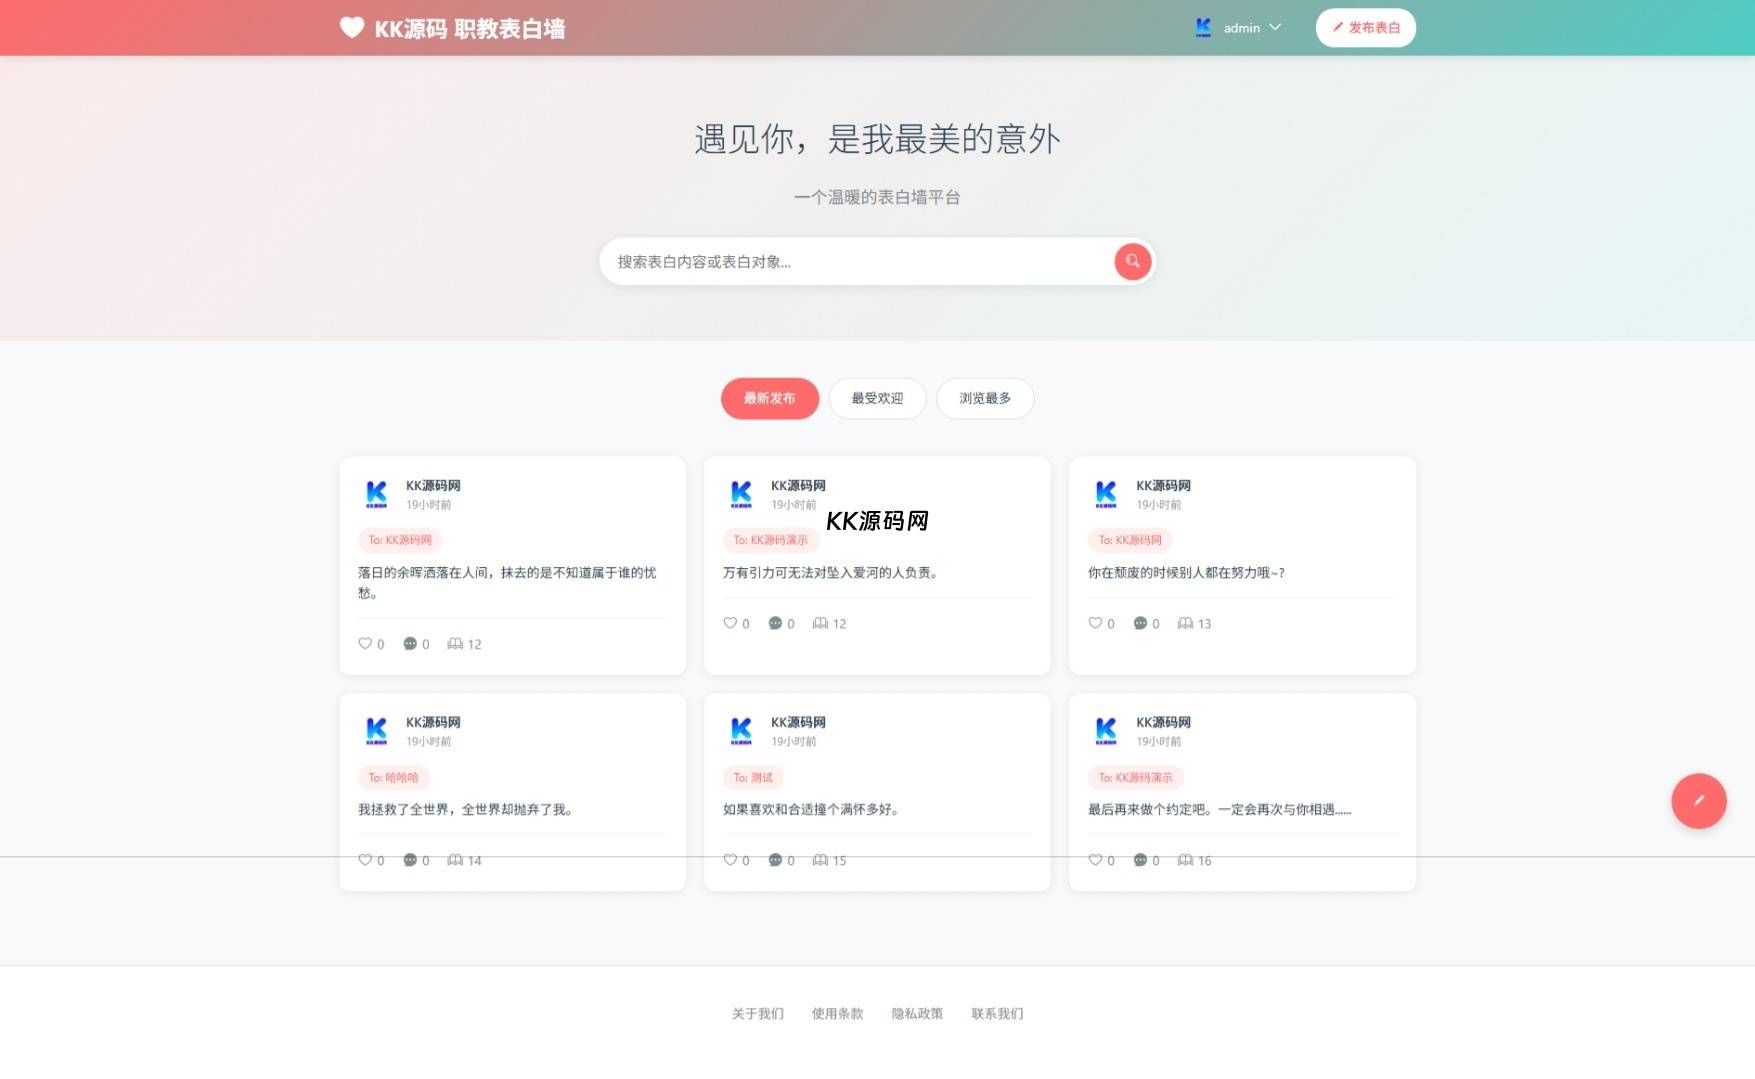Click avatar on 最后再来做个约定吧 post card

[1106, 731]
